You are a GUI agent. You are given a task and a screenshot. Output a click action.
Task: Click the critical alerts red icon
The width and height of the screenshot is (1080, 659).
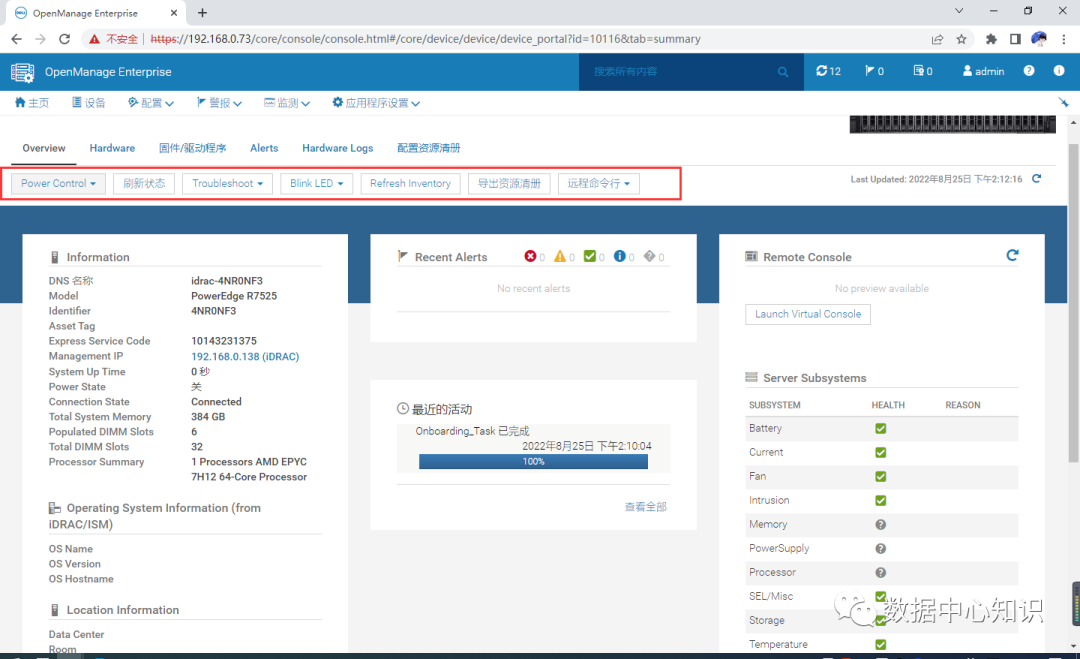point(530,256)
